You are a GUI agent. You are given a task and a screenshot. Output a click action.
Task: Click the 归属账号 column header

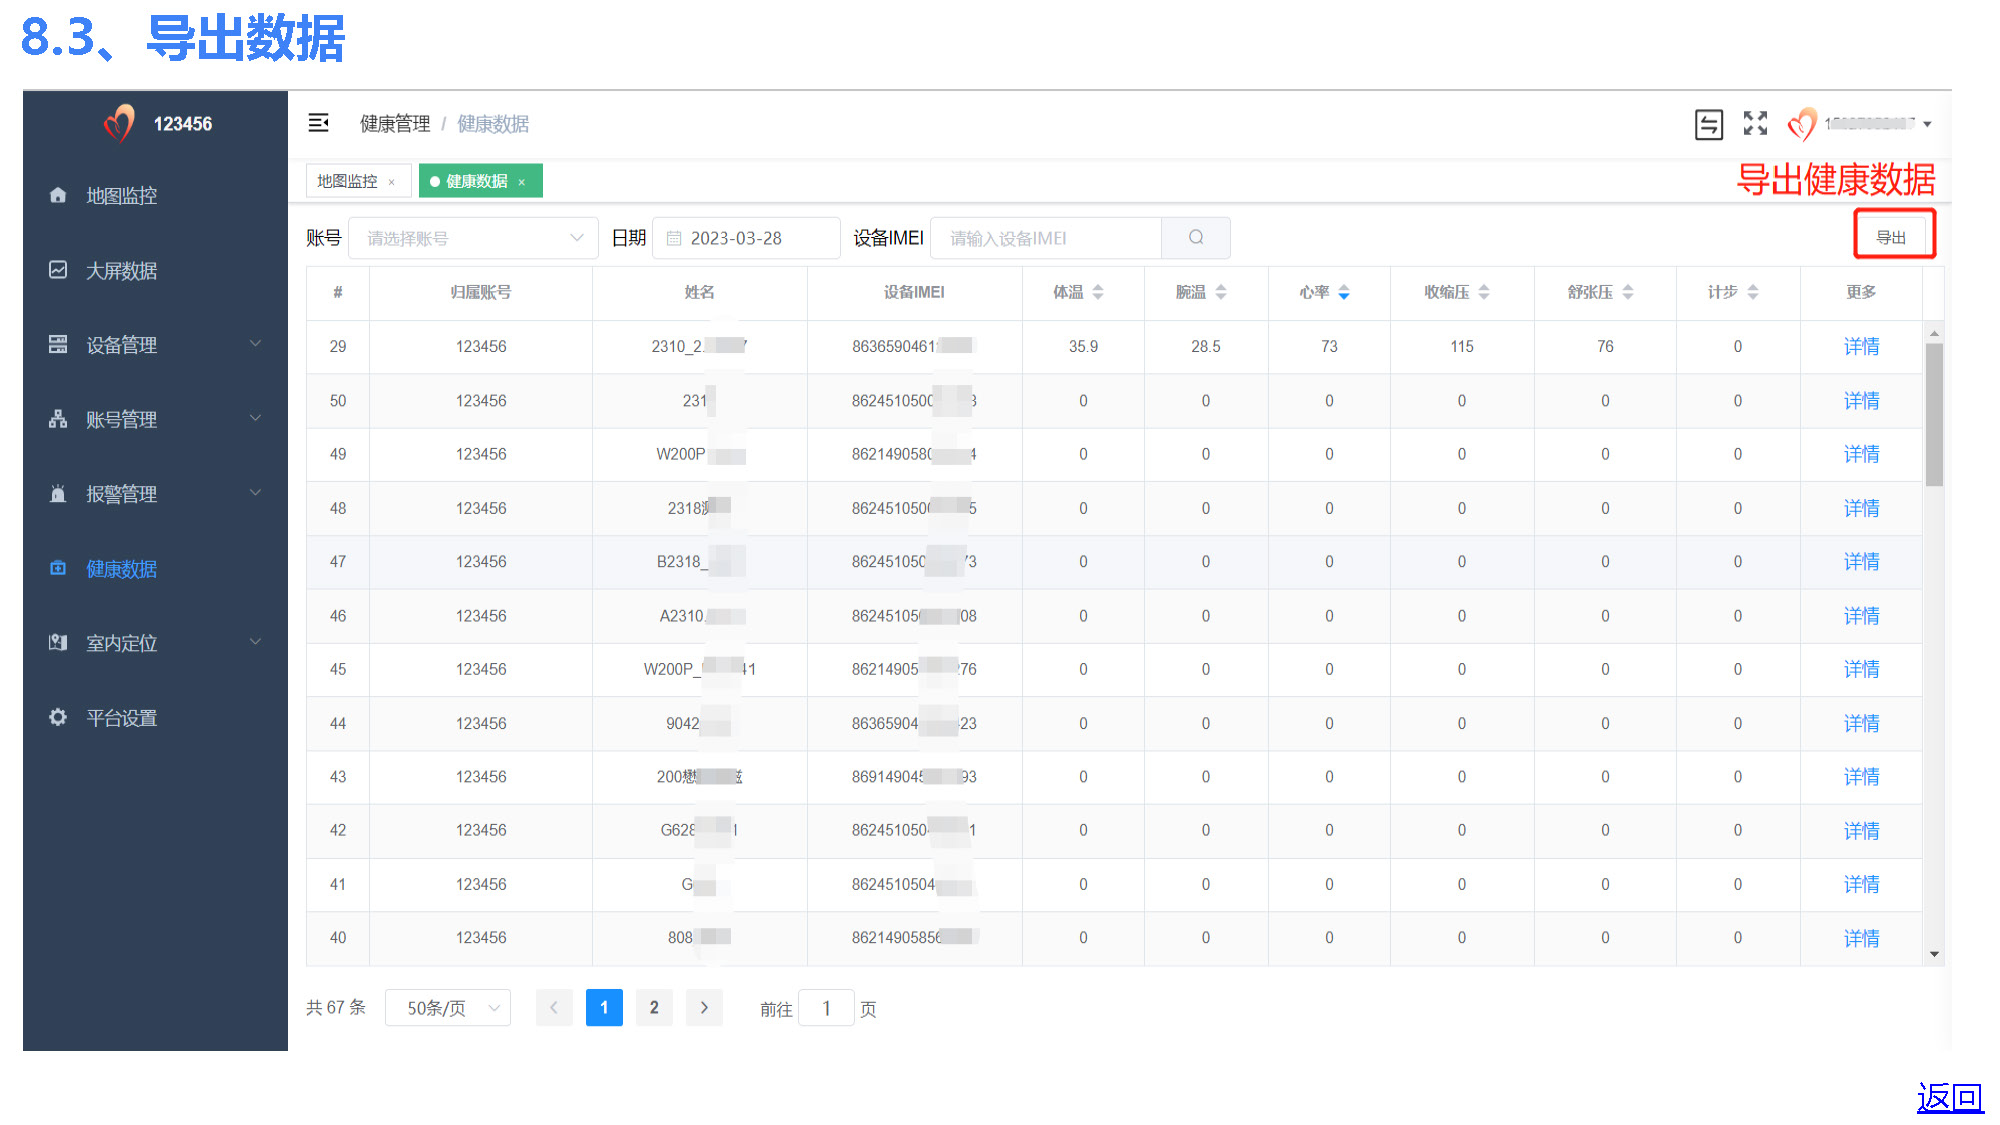click(481, 292)
